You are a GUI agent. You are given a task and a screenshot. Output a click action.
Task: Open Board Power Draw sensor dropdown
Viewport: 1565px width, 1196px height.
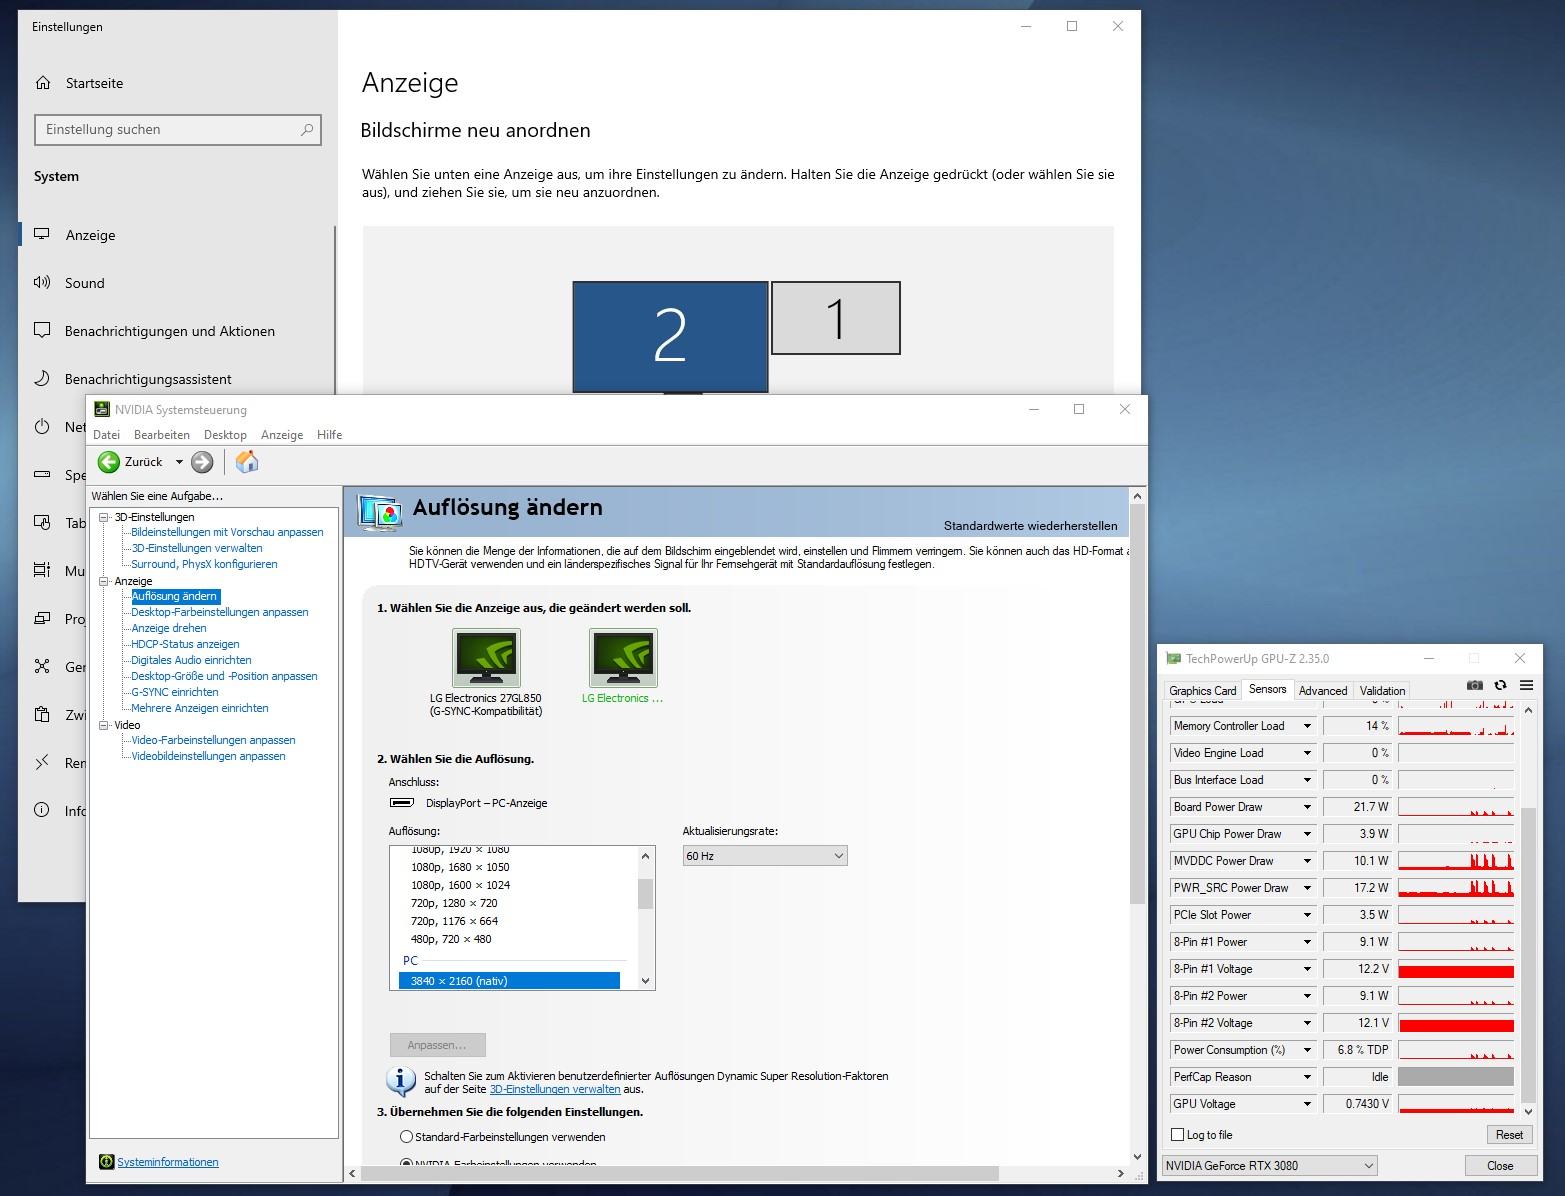(1306, 807)
